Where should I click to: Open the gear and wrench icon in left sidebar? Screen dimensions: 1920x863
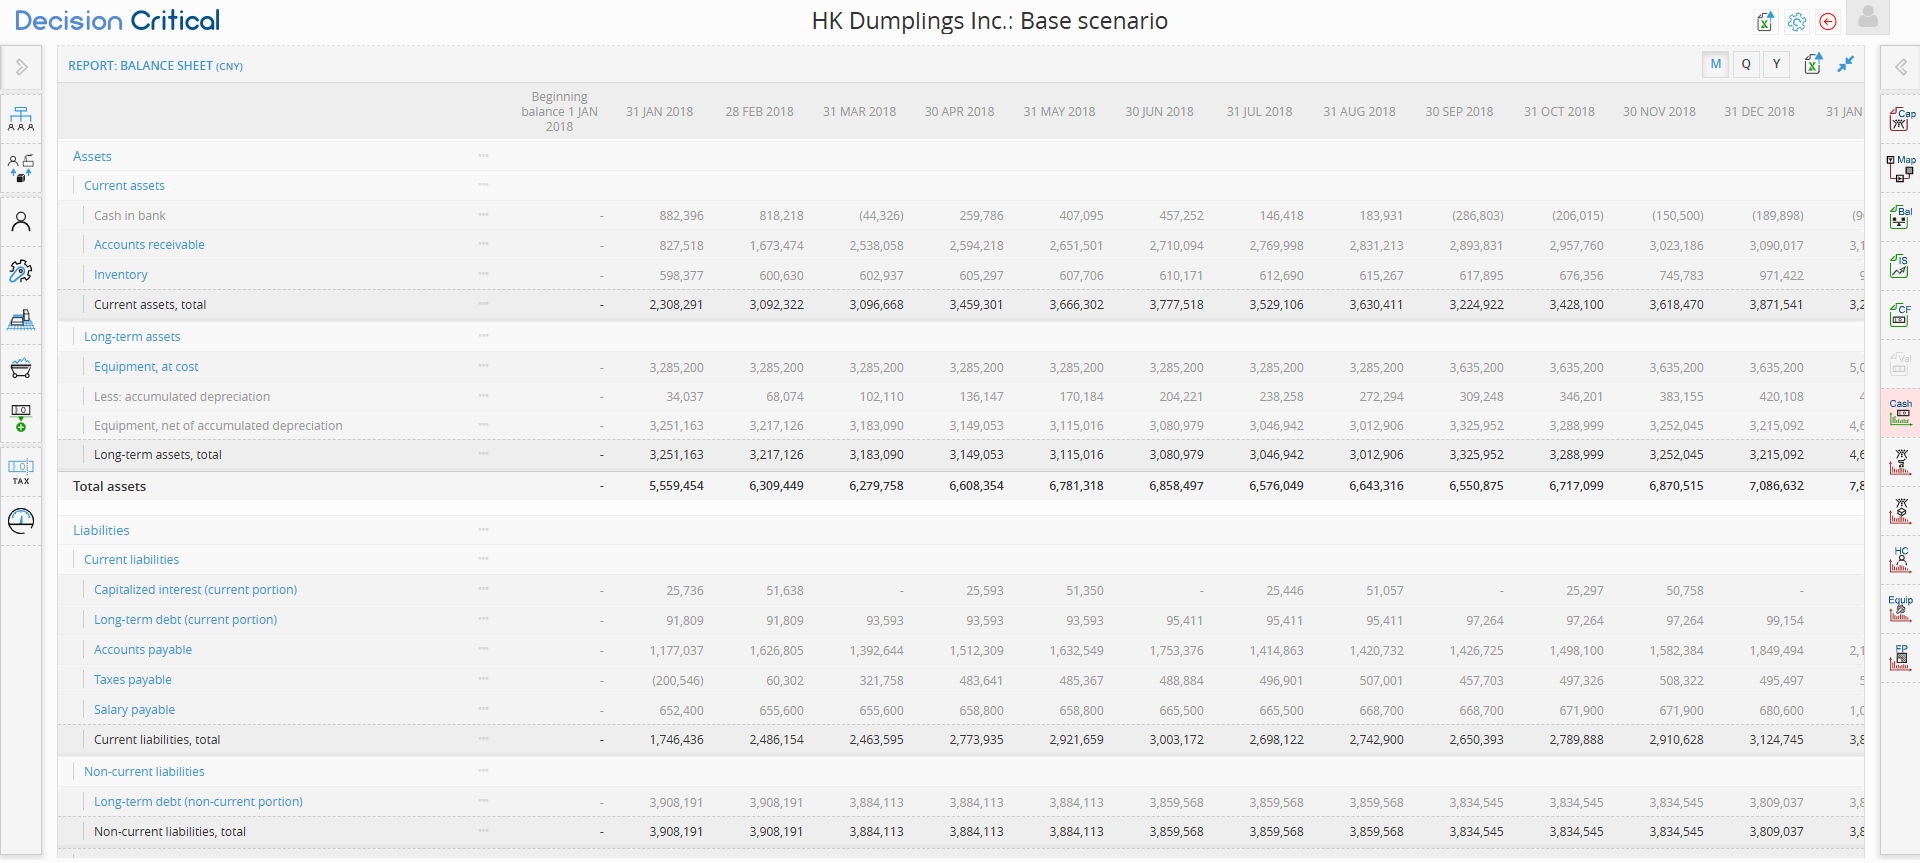pos(21,271)
